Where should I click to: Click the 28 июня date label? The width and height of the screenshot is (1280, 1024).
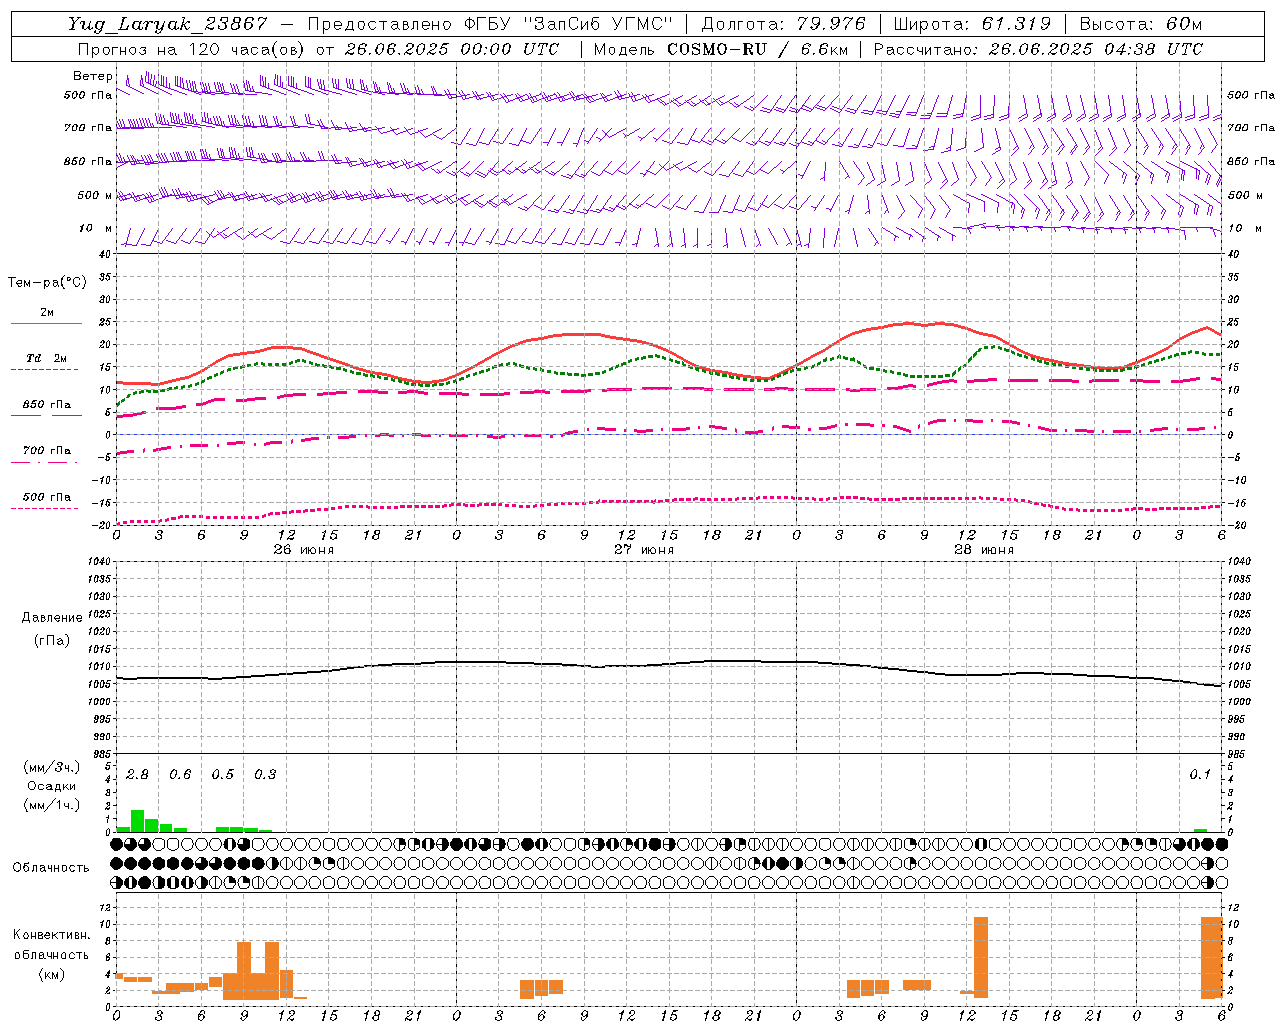coord(984,550)
